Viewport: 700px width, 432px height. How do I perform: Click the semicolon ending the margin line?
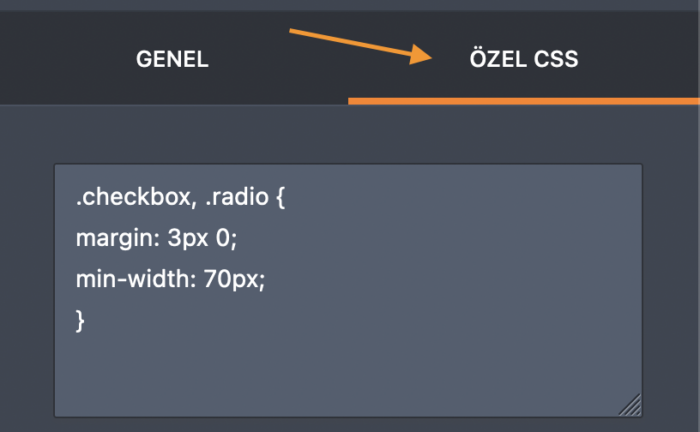(233, 241)
